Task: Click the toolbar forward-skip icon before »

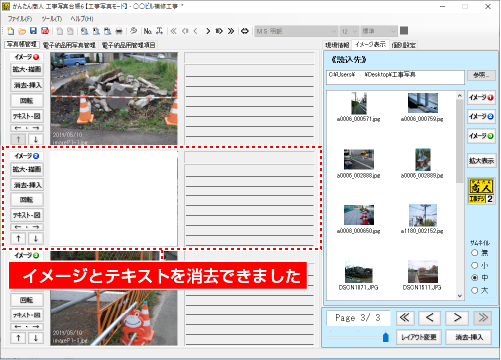Action: click(x=219, y=31)
